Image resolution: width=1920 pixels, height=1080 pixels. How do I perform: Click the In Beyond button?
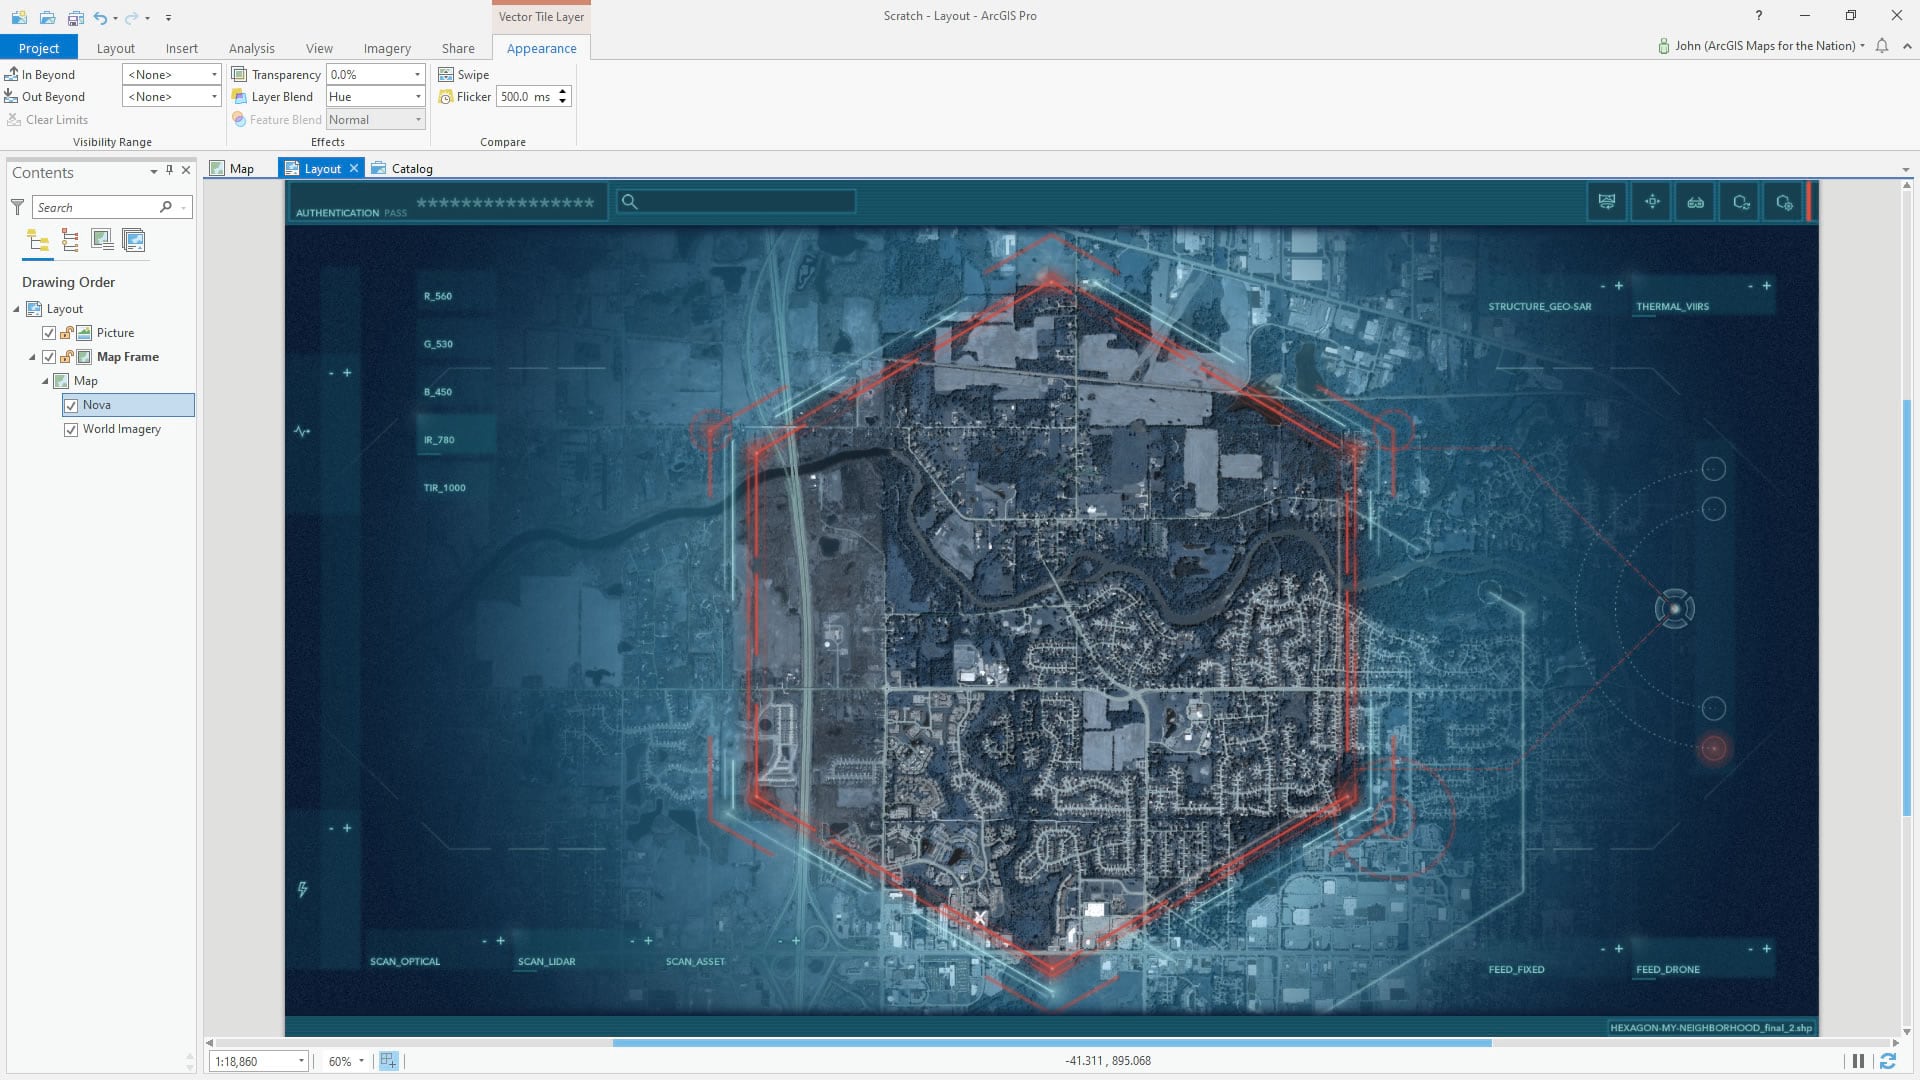(x=40, y=75)
